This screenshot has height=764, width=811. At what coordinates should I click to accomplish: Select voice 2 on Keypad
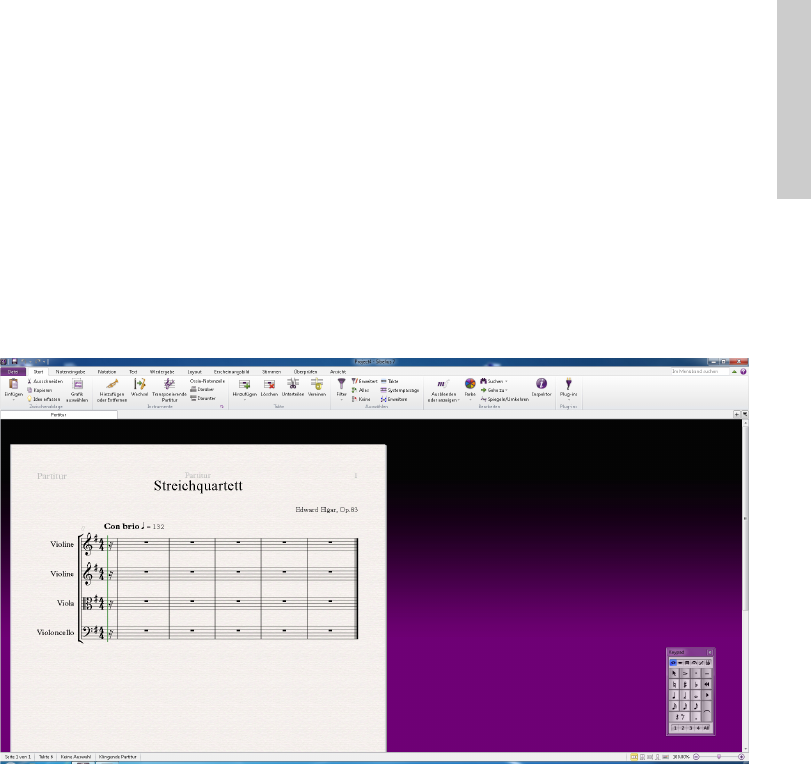[x=683, y=728]
